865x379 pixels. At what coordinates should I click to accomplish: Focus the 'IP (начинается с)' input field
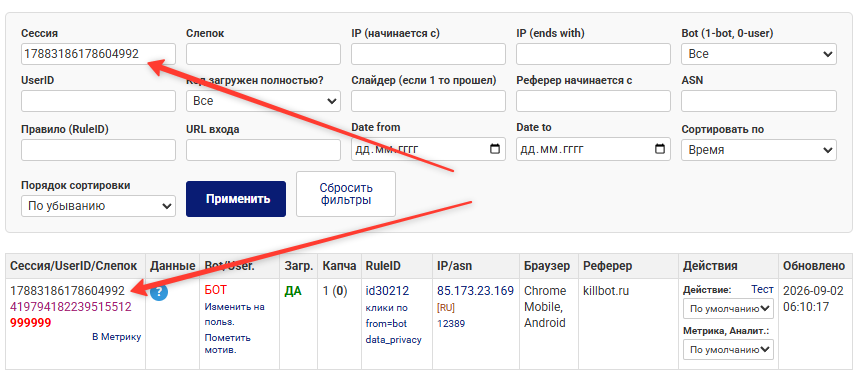[428, 54]
